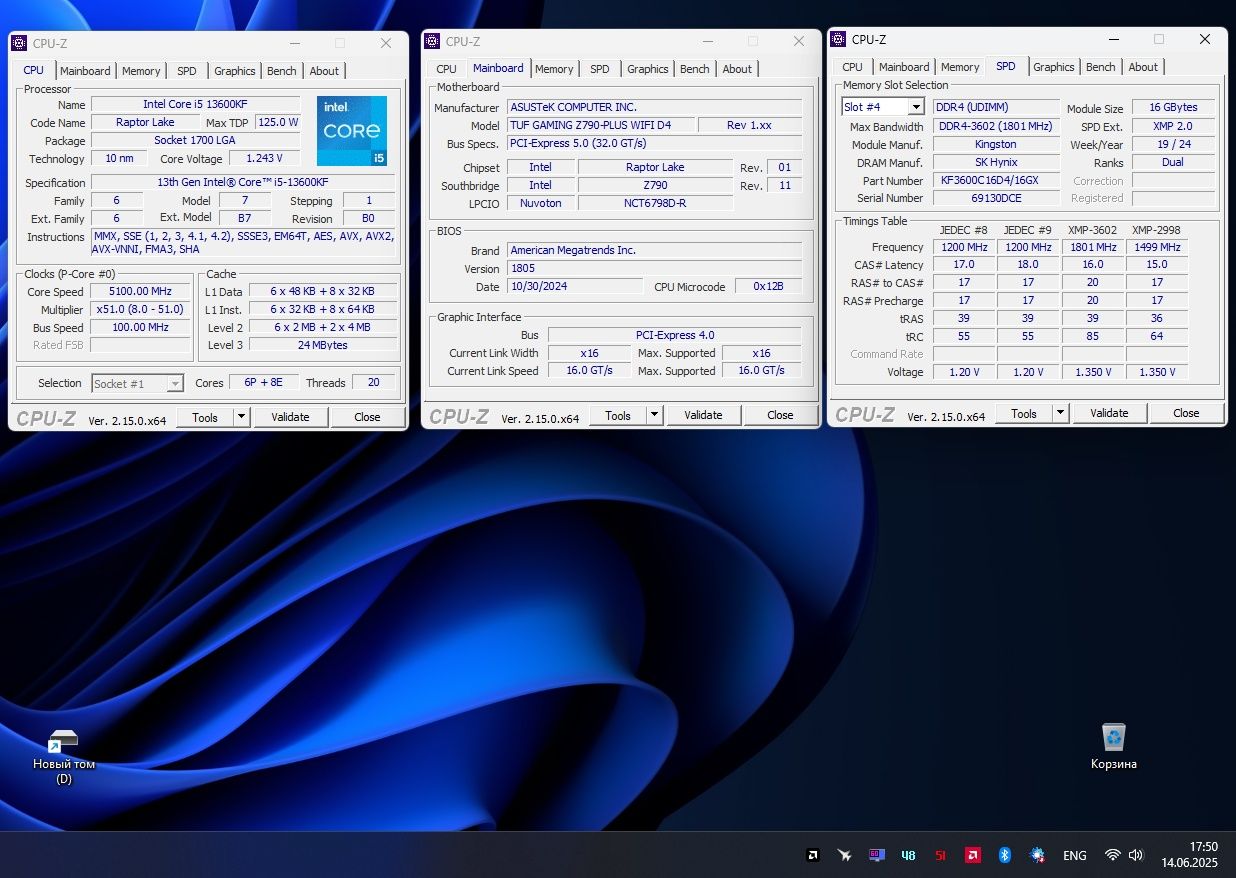Select the model TUF GAMING Z790-PLUS WIFI D4
Image resolution: width=1236 pixels, height=878 pixels.
click(x=601, y=125)
